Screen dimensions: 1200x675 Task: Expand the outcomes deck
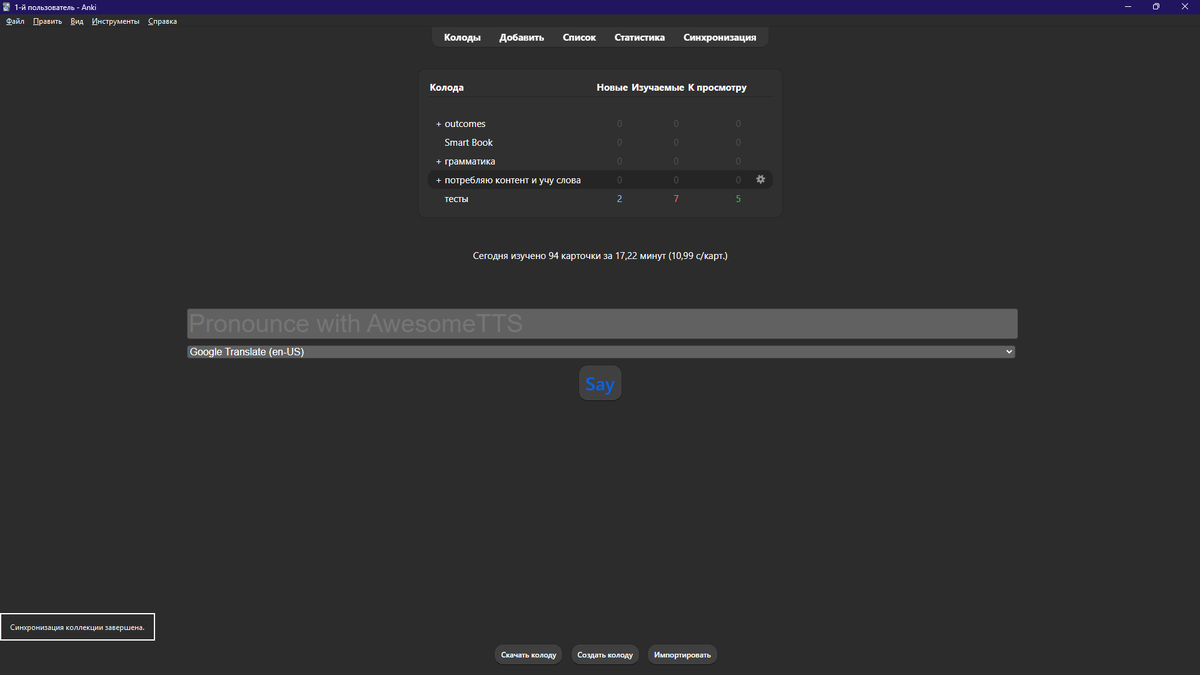point(438,124)
